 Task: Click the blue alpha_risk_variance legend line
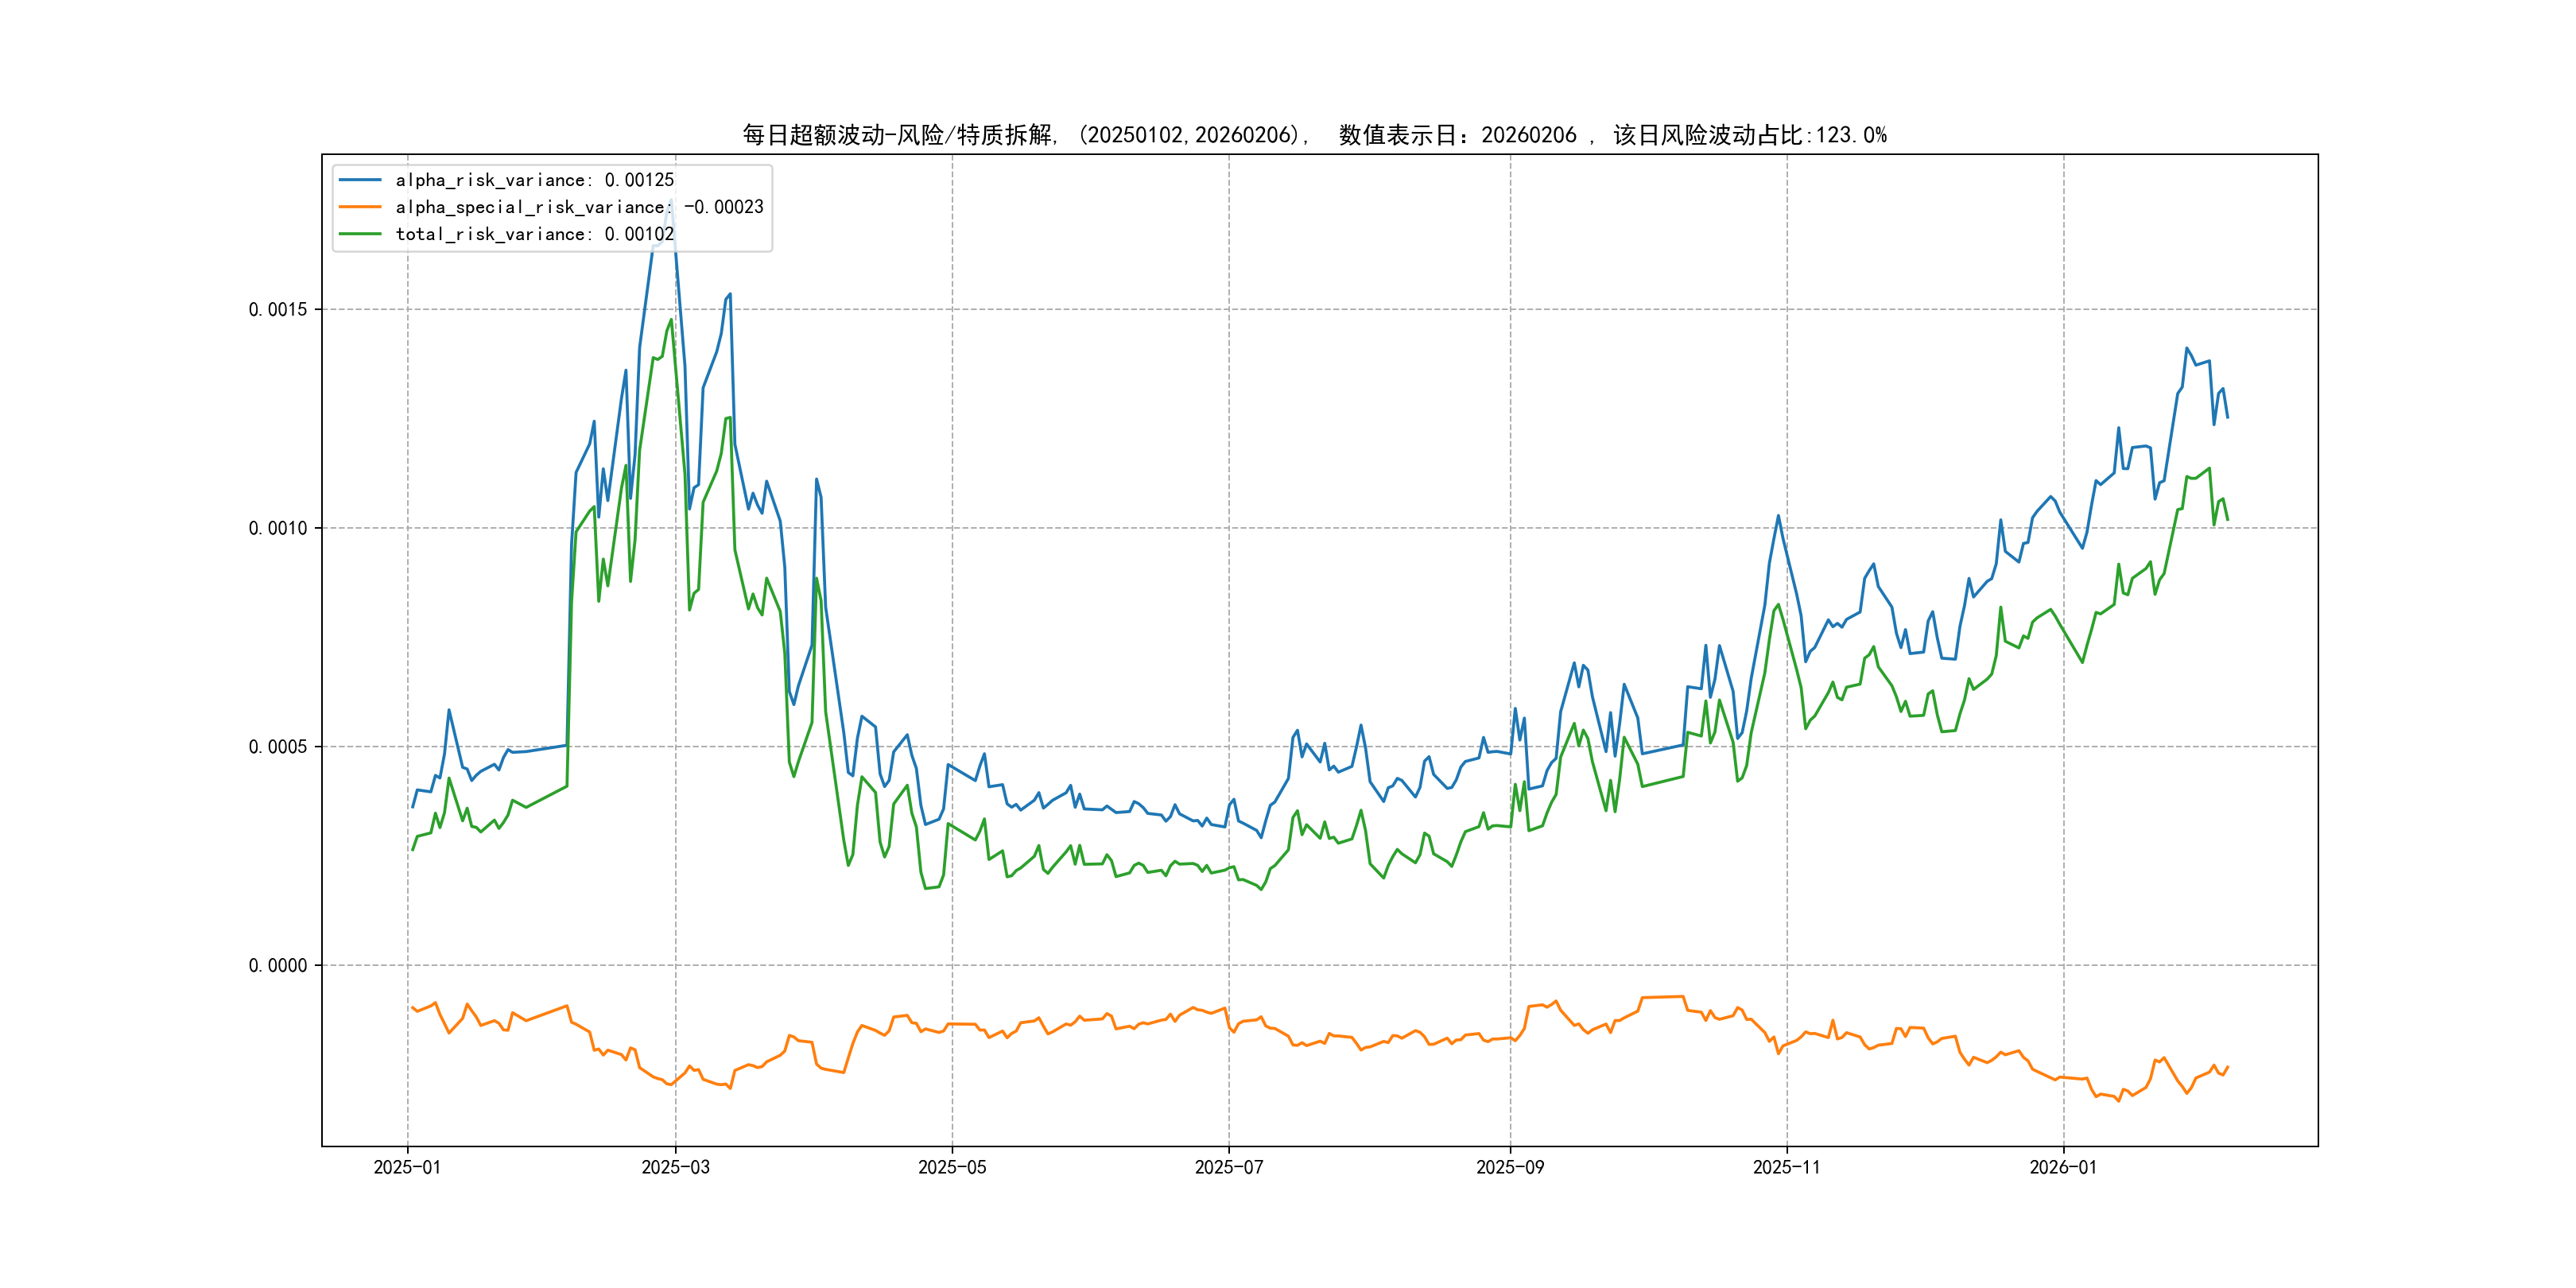[x=360, y=180]
